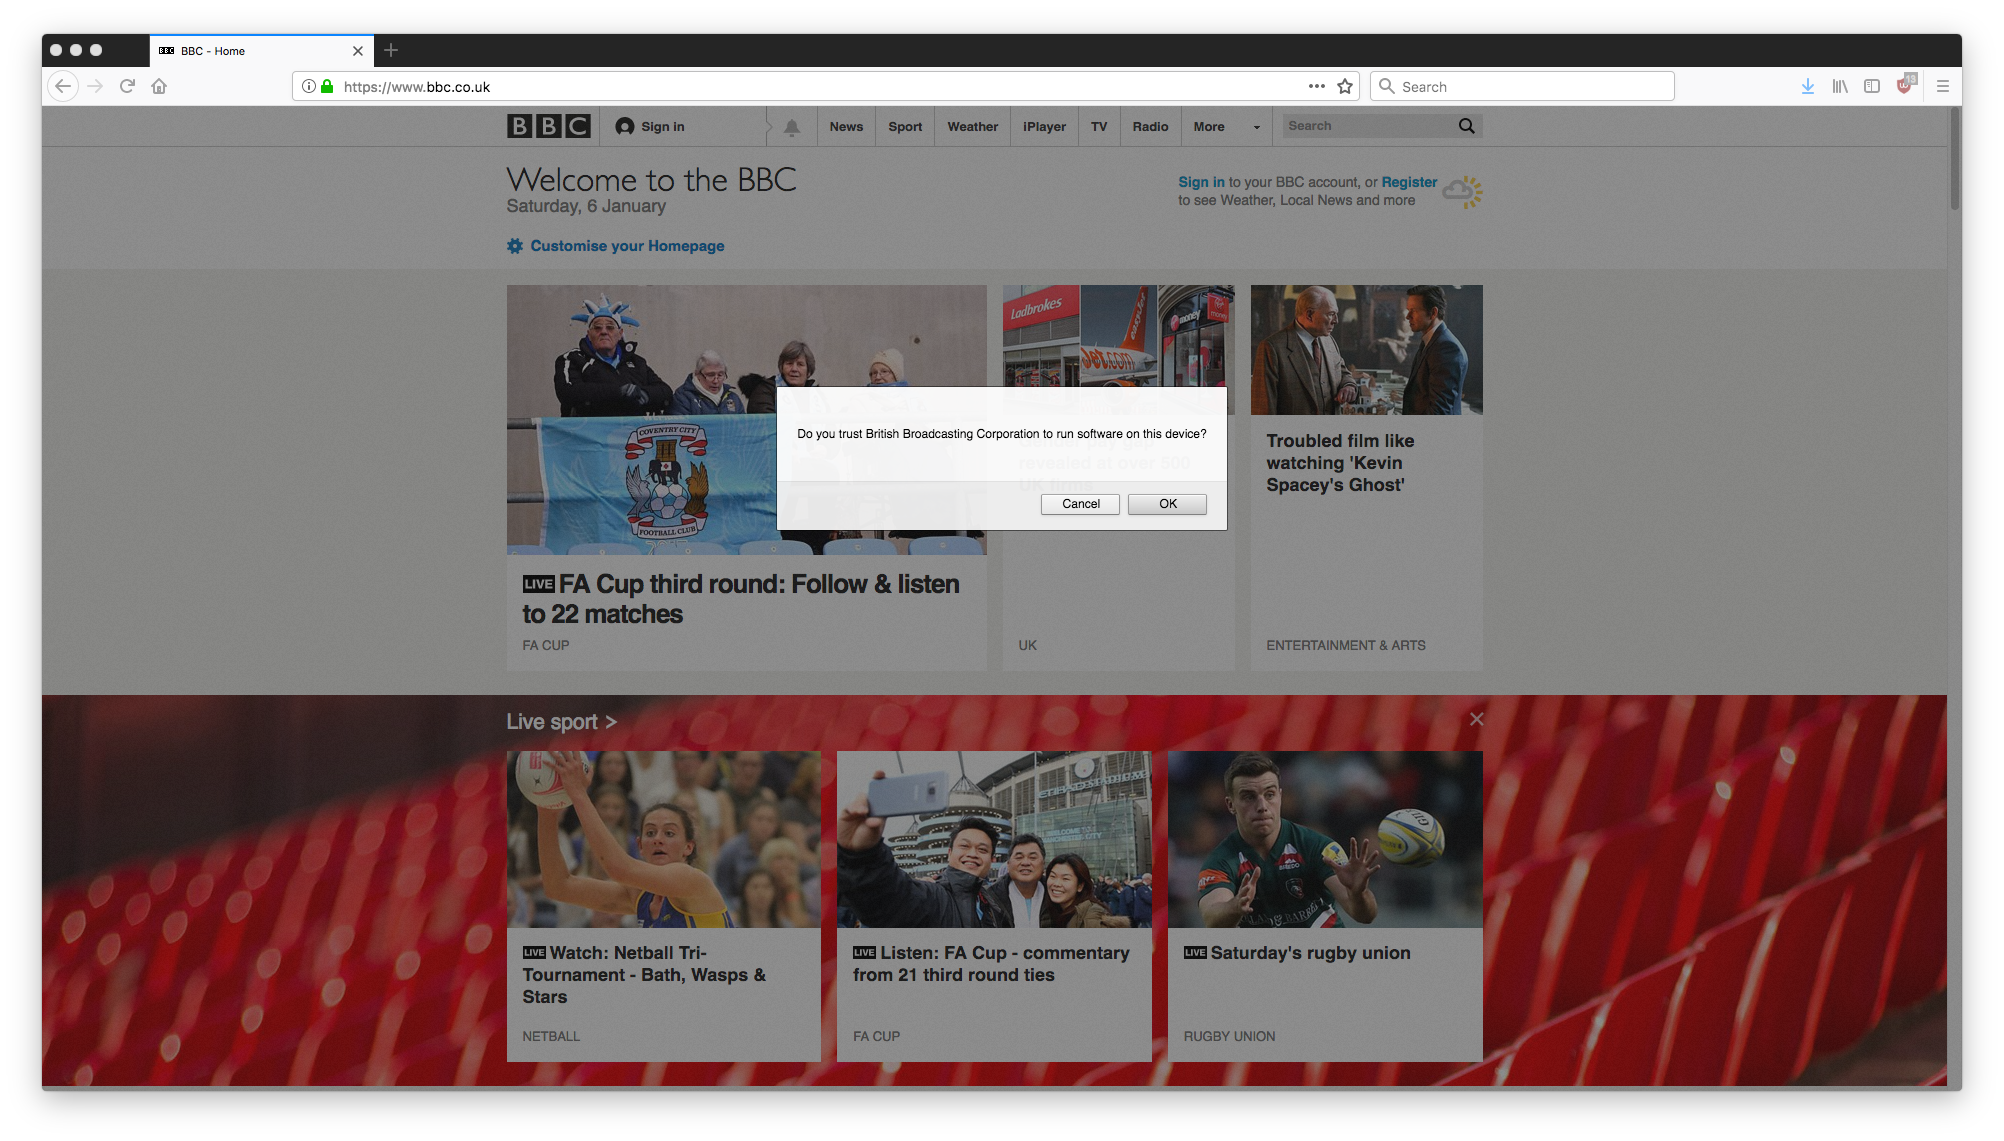
Task: Click the Firefox reload page icon
Action: coord(127,86)
